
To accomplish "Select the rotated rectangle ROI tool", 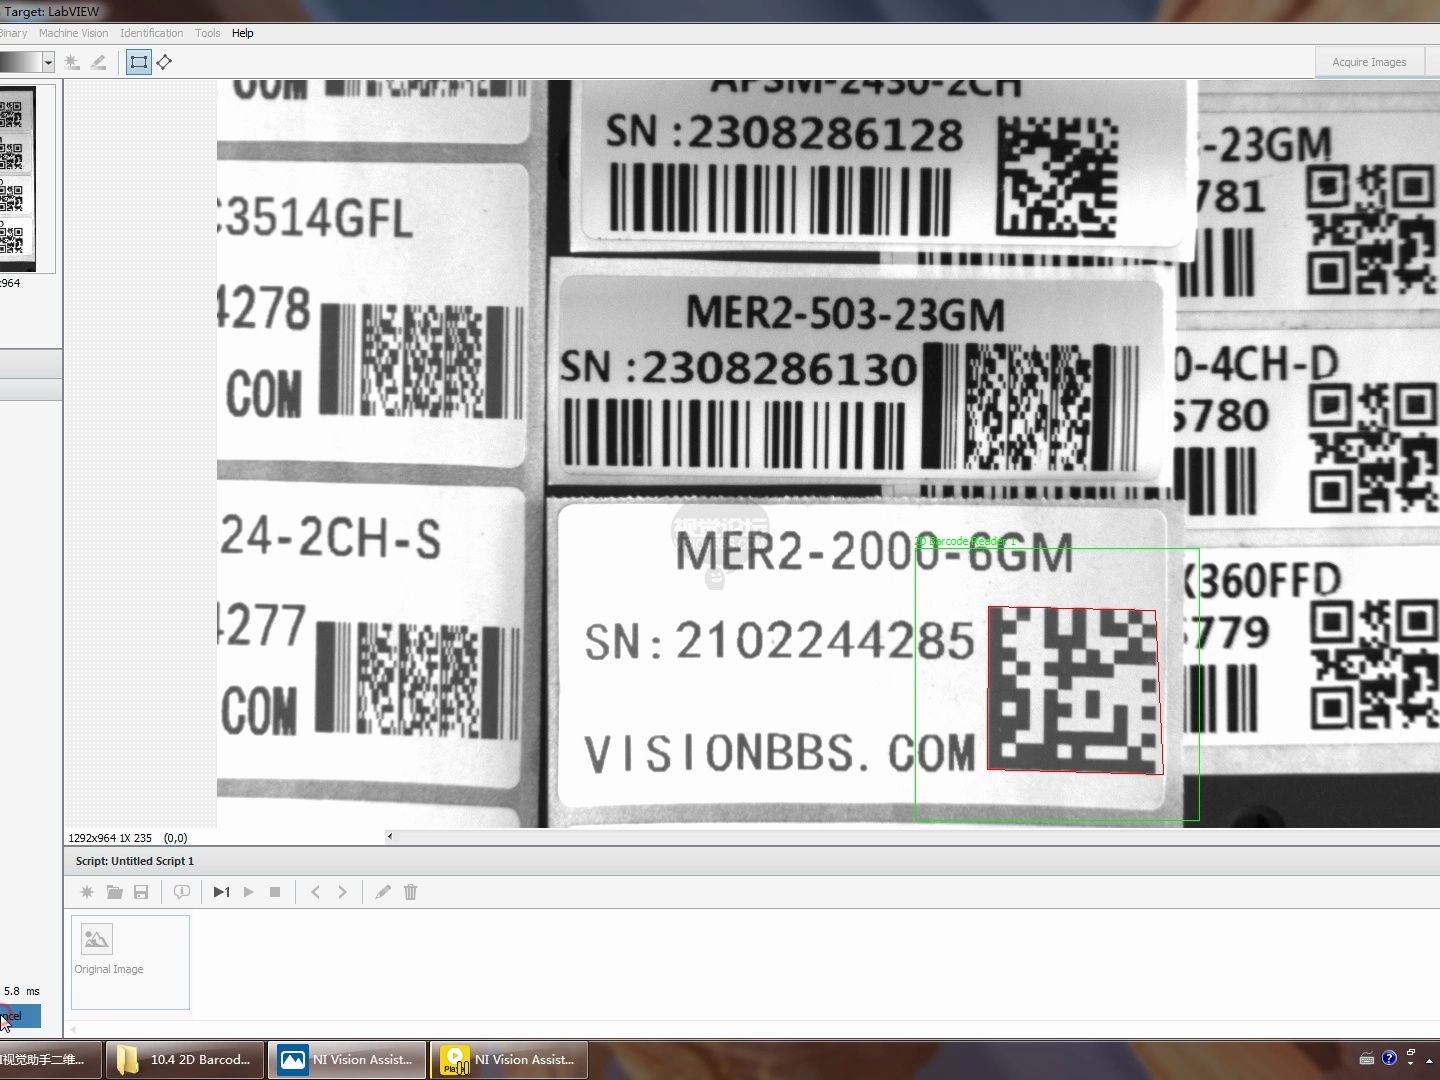I will (165, 62).
